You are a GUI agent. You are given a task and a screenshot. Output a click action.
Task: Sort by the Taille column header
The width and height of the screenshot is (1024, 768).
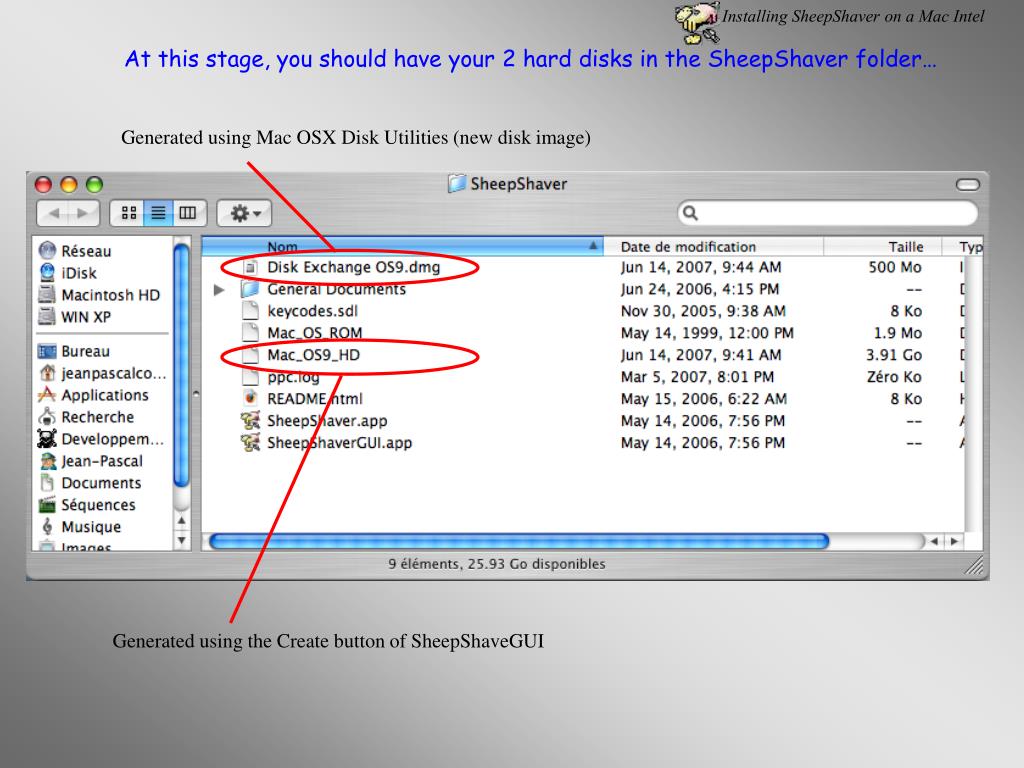883,246
